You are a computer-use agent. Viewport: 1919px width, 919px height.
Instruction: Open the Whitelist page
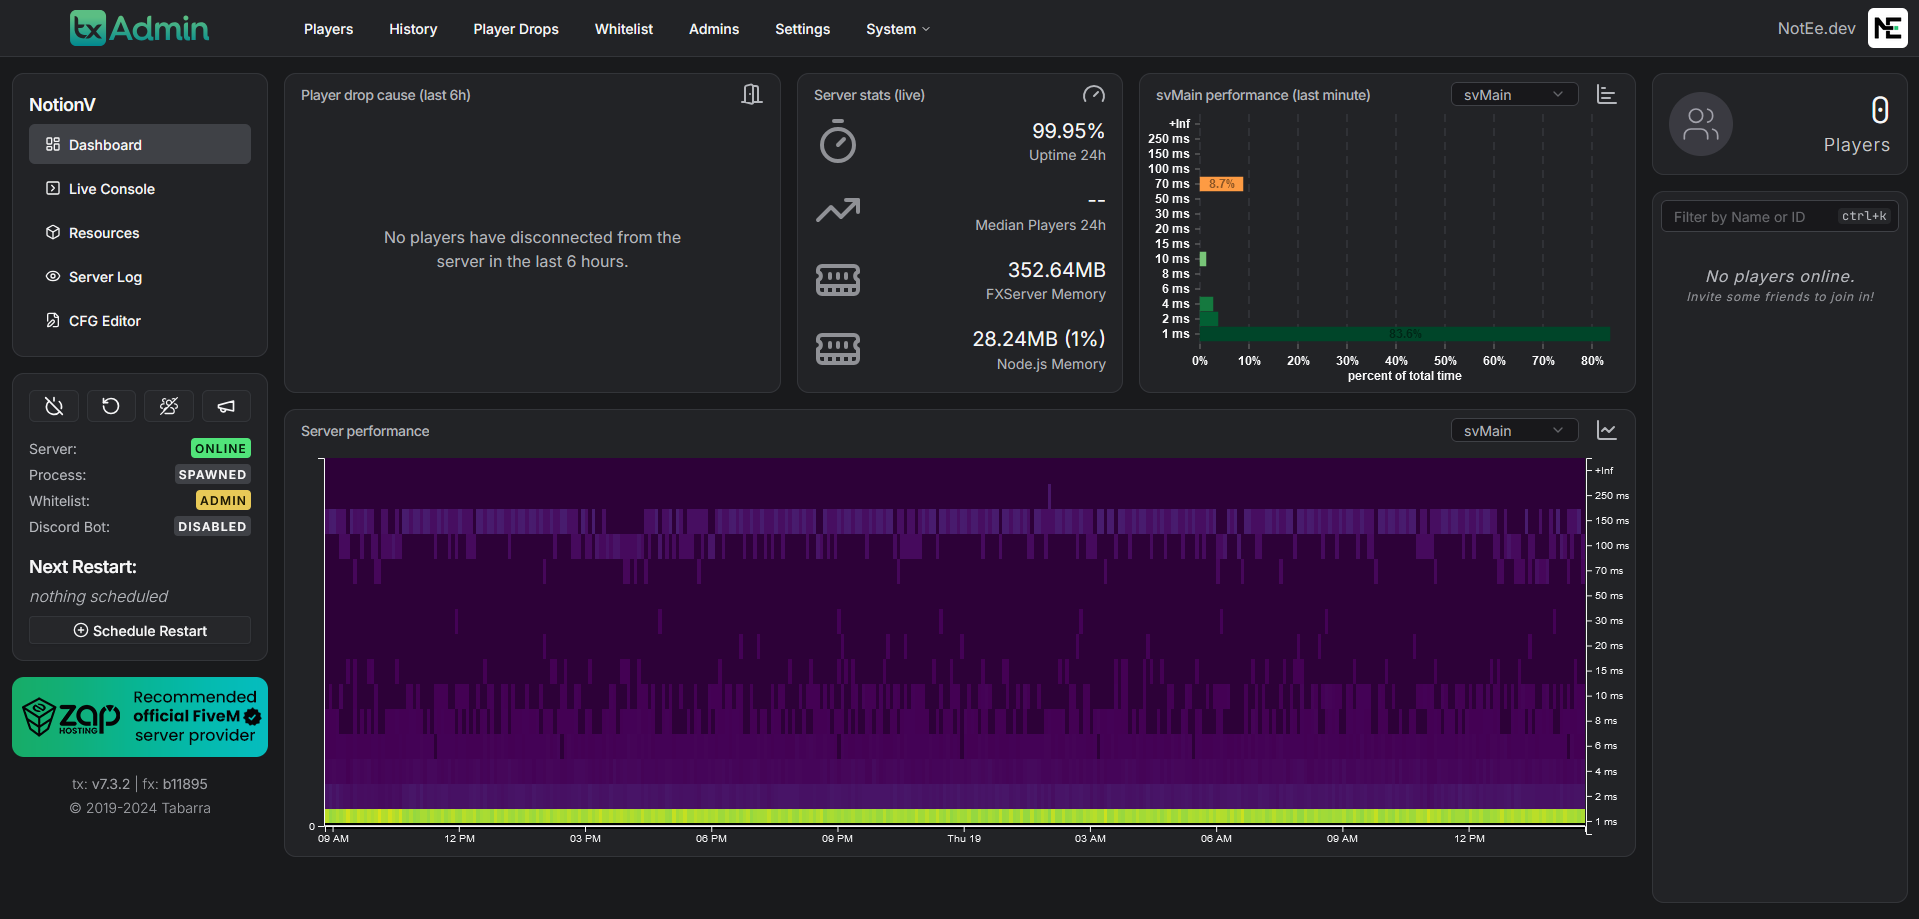point(623,29)
